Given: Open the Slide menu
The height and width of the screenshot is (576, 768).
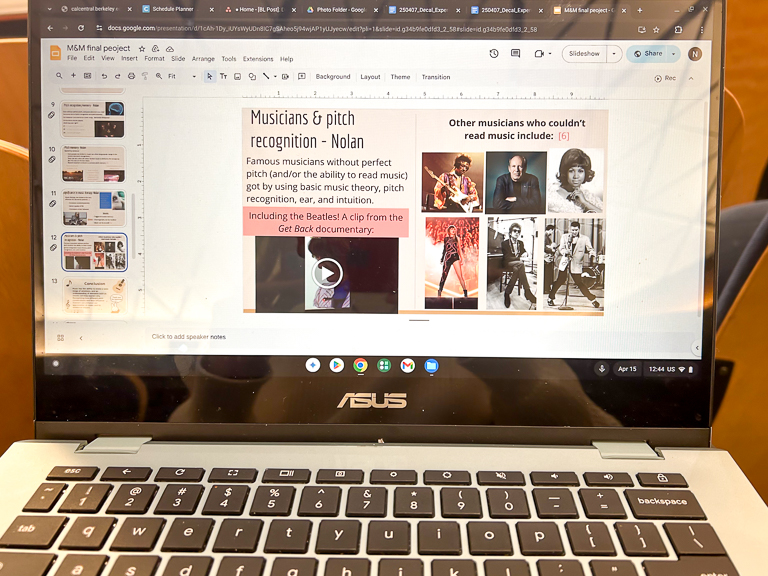Looking at the screenshot, I should coord(178,58).
